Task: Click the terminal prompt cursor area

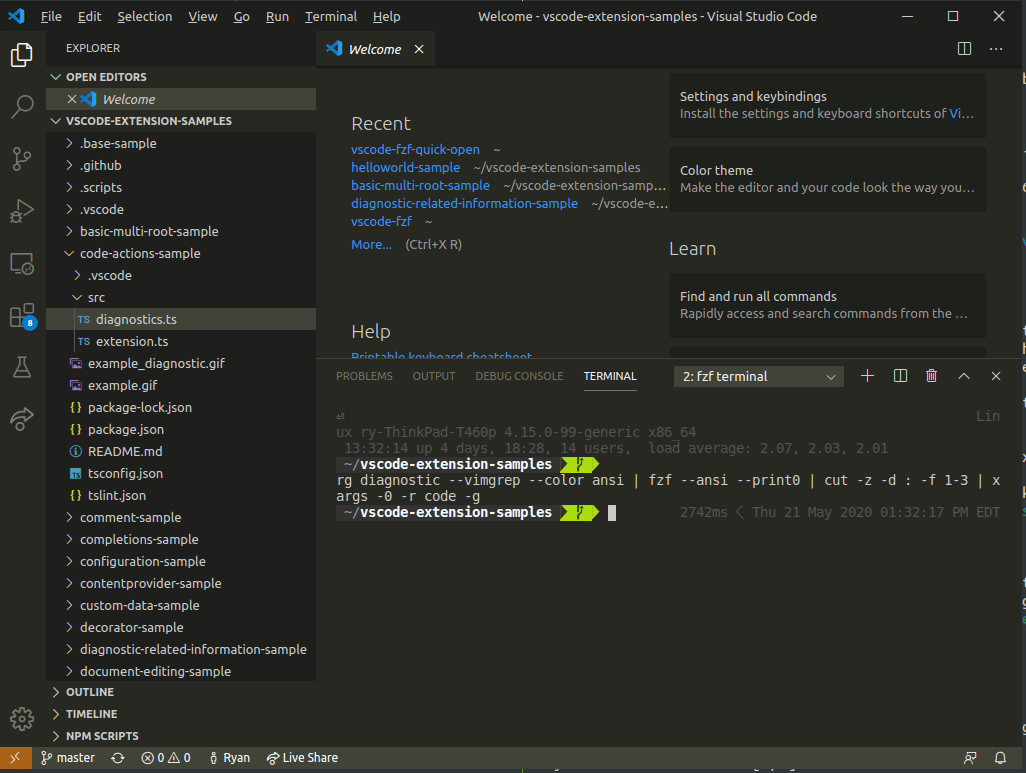Action: pos(612,512)
